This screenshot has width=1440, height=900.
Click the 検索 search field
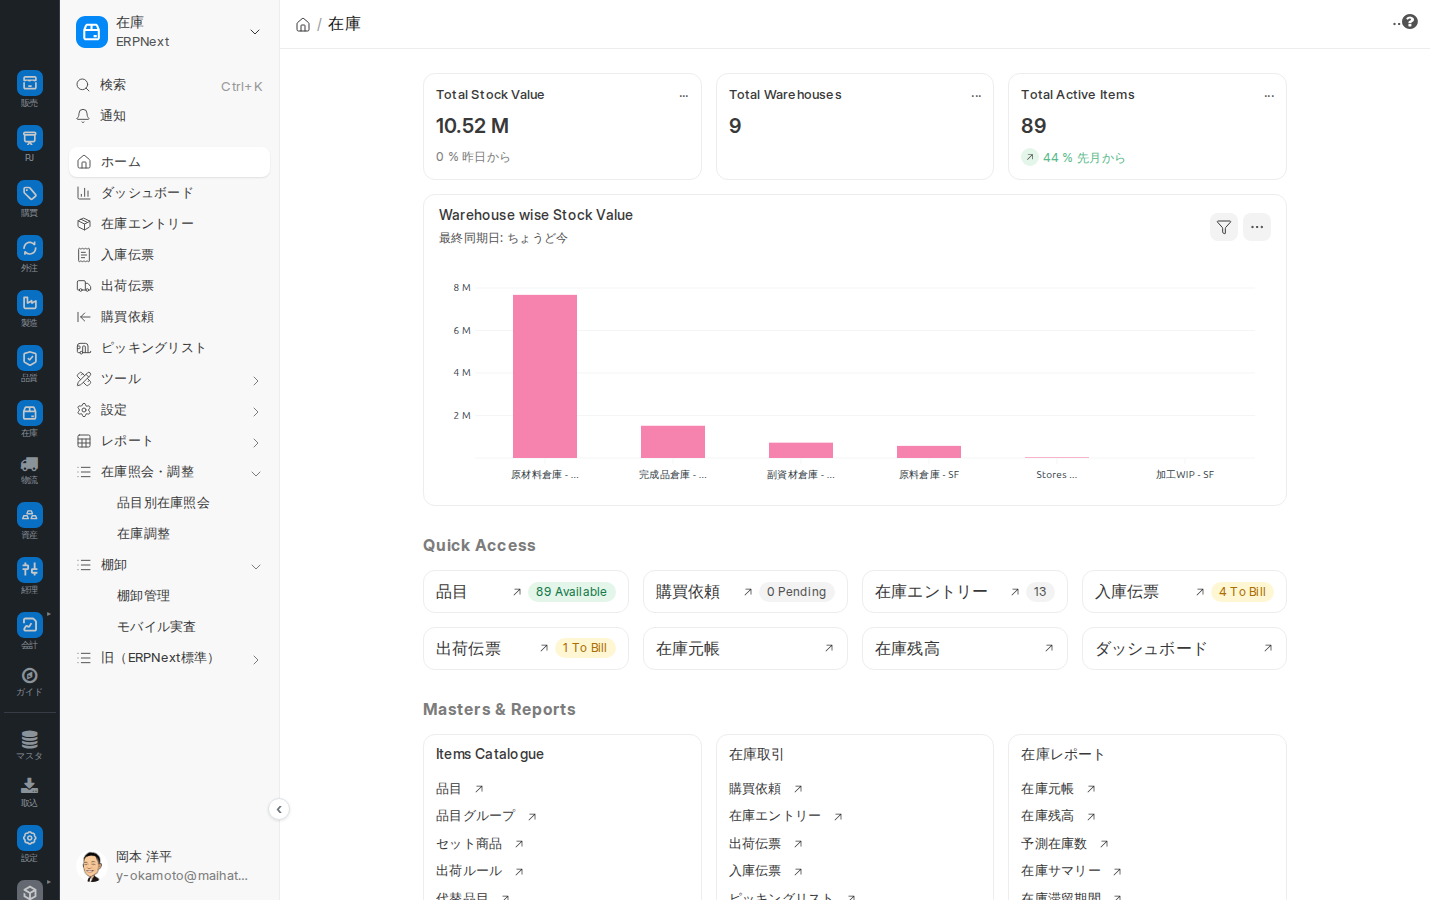pos(170,85)
